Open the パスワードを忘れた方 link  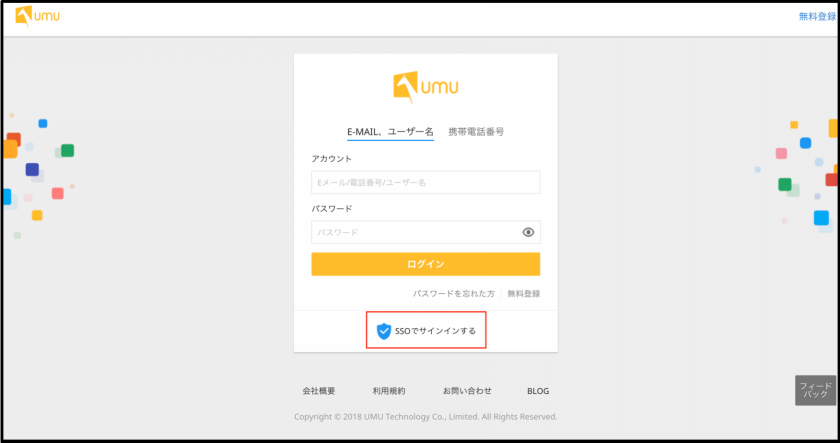[x=454, y=294]
